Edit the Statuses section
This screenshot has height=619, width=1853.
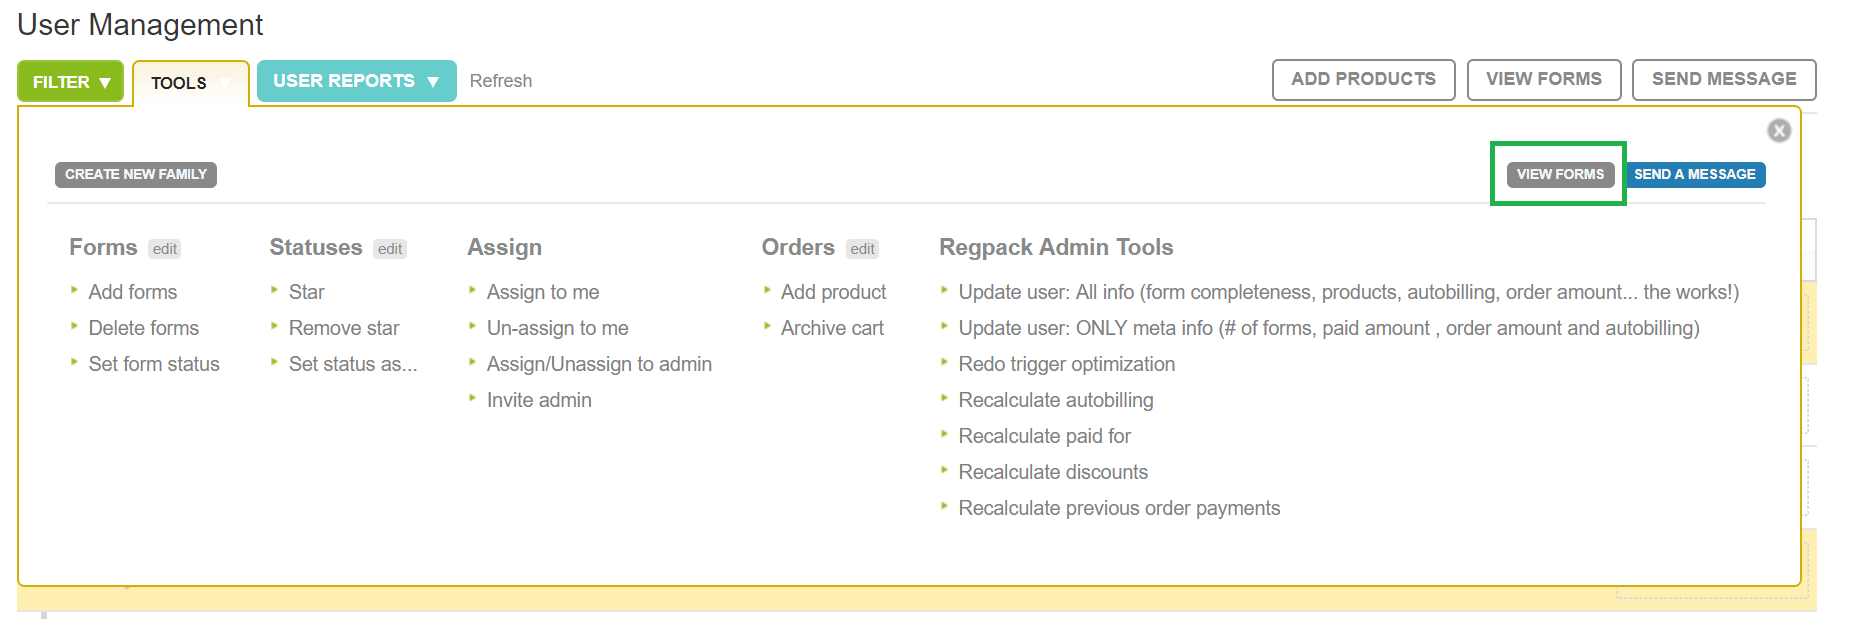pos(390,249)
